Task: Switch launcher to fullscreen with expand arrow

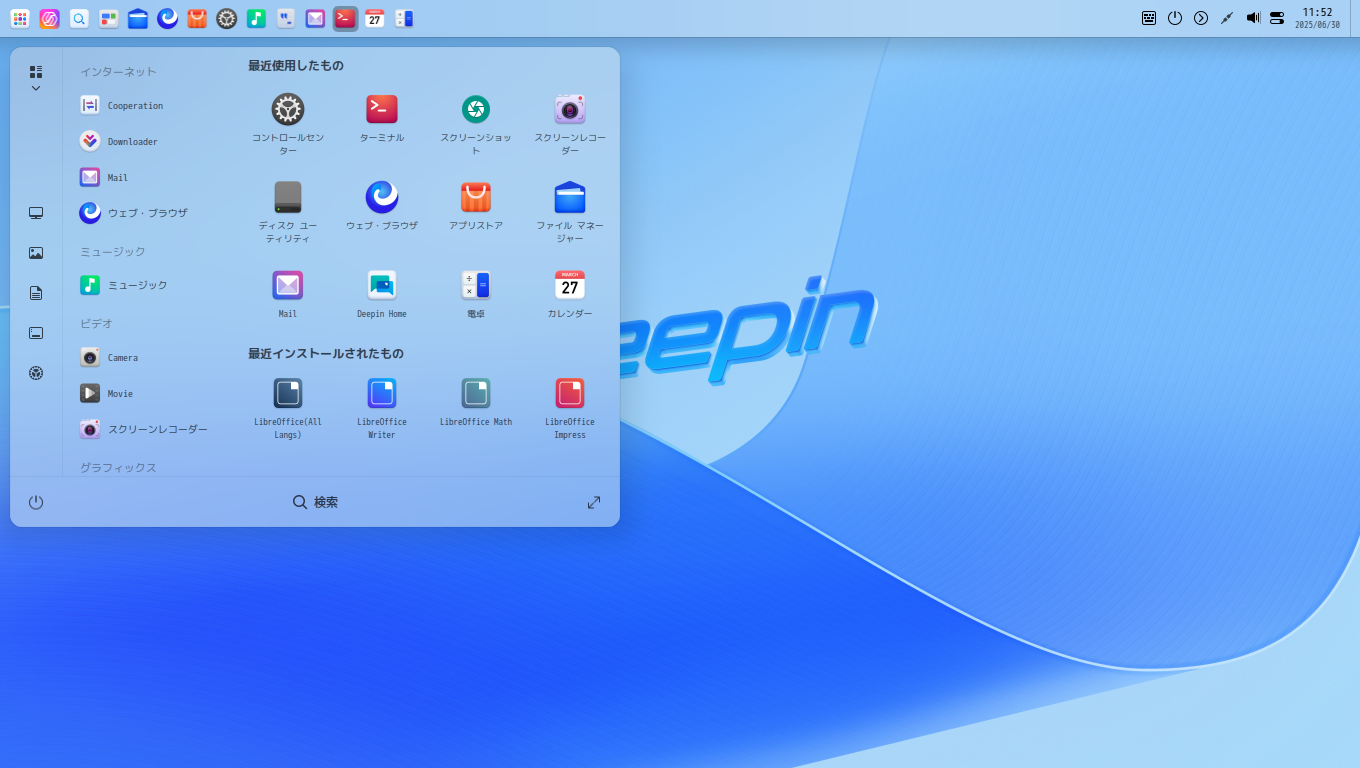Action: [593, 502]
